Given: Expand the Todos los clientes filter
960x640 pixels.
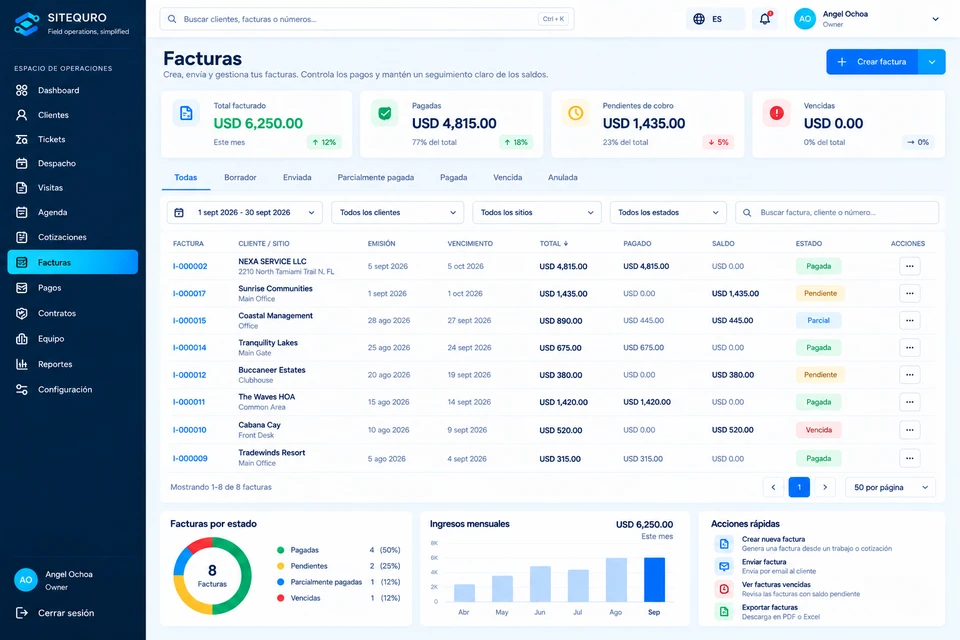Looking at the screenshot, I should pyautogui.click(x=397, y=213).
